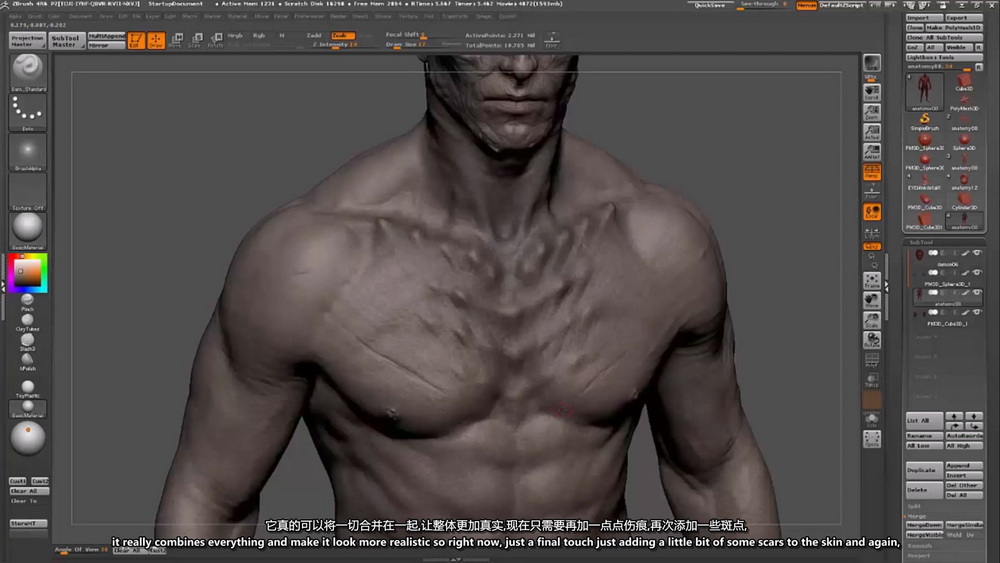Click the QuickSave button
The width and height of the screenshot is (1000, 563).
click(710, 5)
